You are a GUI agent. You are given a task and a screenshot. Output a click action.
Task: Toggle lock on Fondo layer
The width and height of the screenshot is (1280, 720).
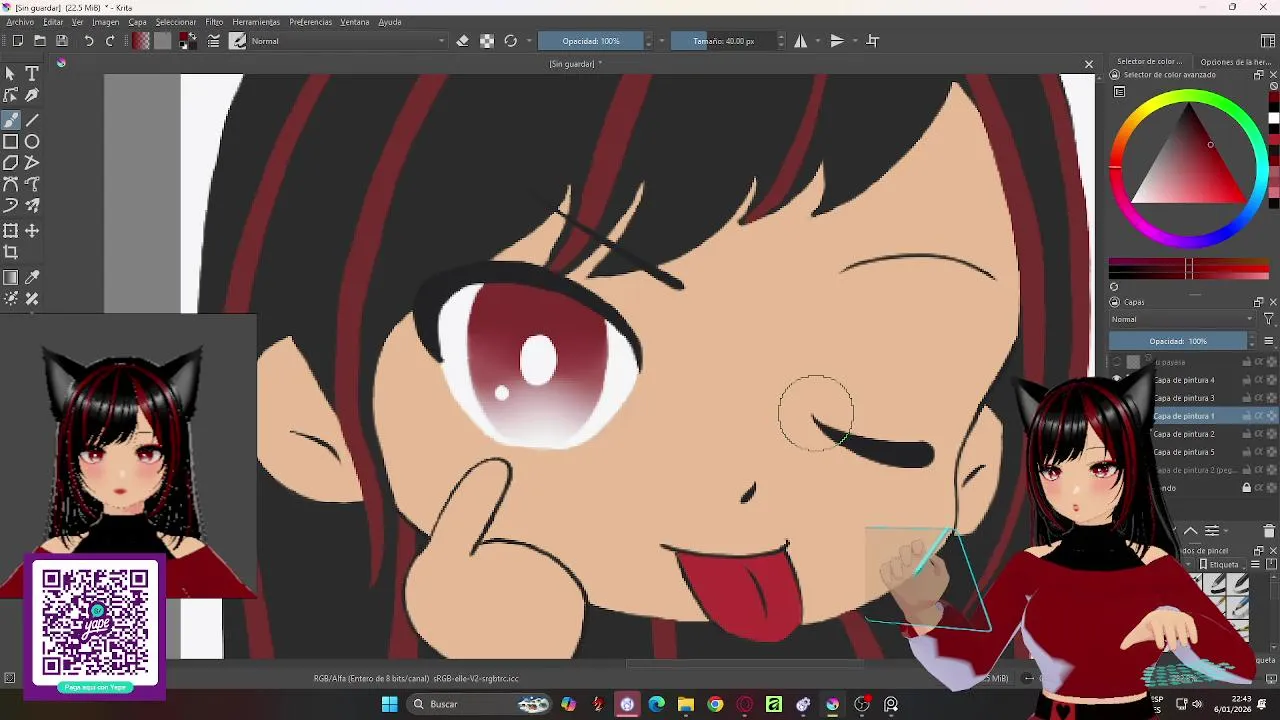click(x=1247, y=488)
